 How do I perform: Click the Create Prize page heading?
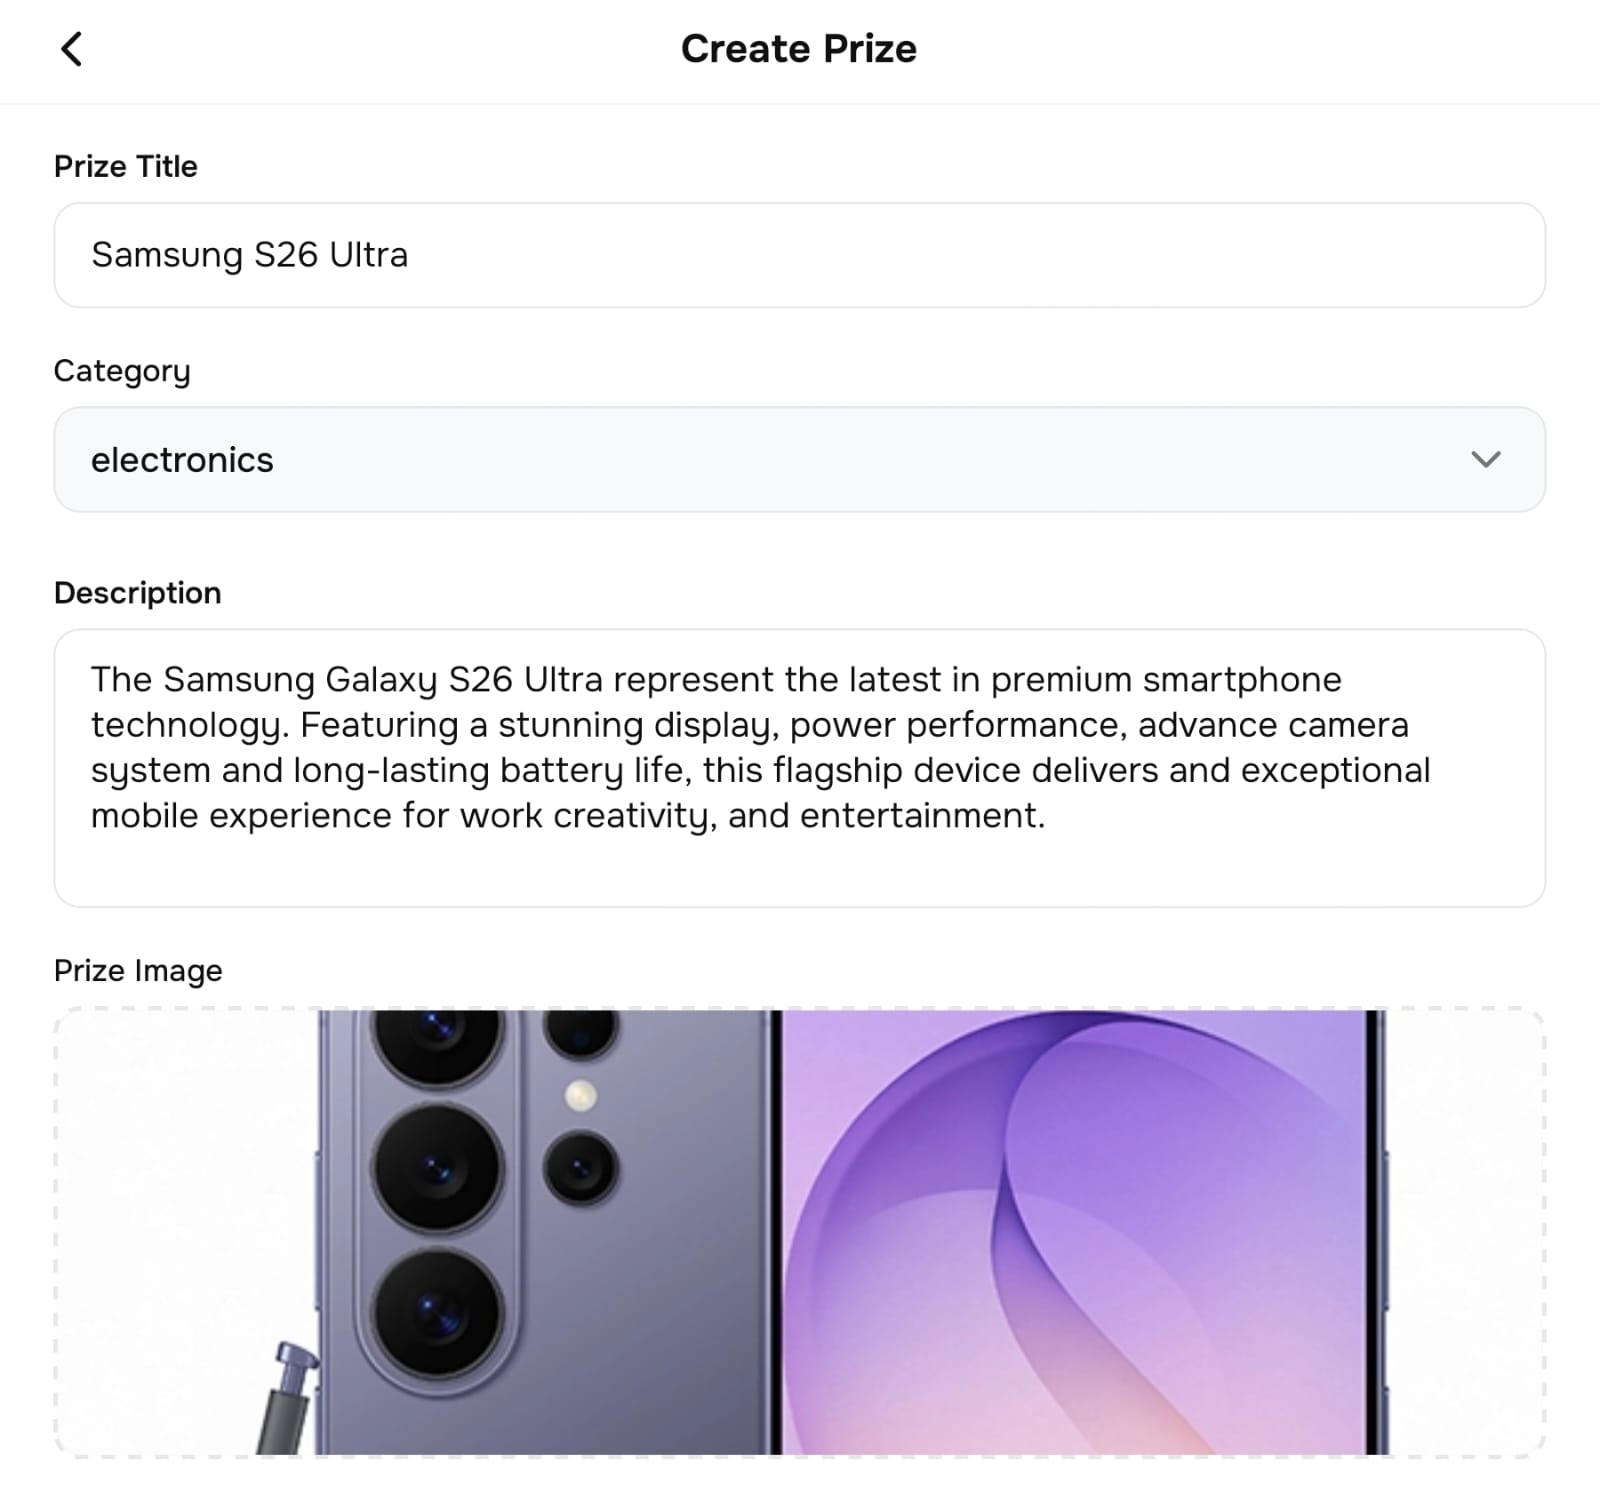[x=798, y=49]
